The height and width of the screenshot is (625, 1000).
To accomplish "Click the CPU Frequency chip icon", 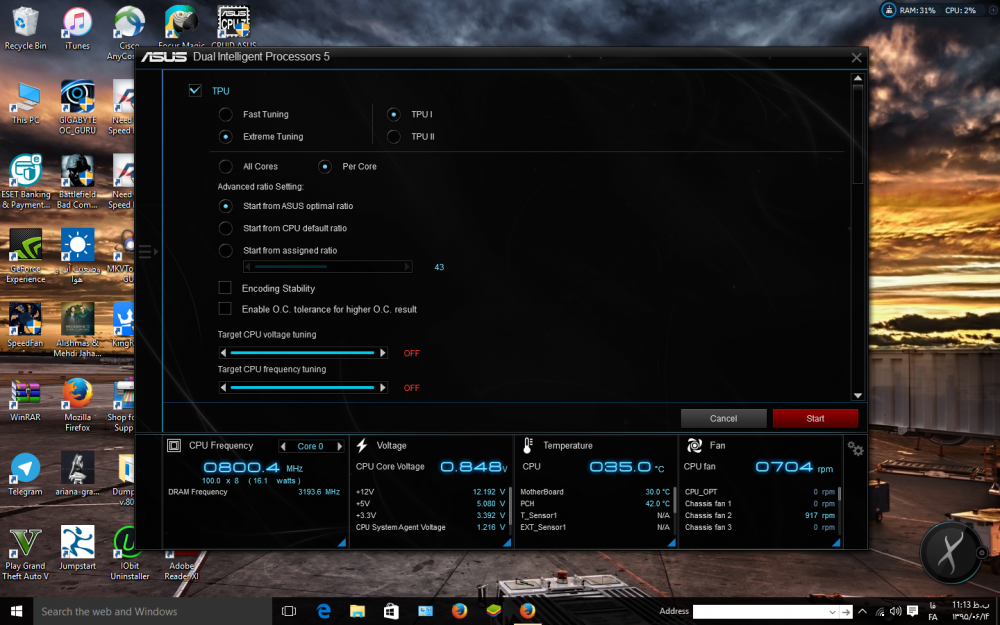I will coord(173,445).
